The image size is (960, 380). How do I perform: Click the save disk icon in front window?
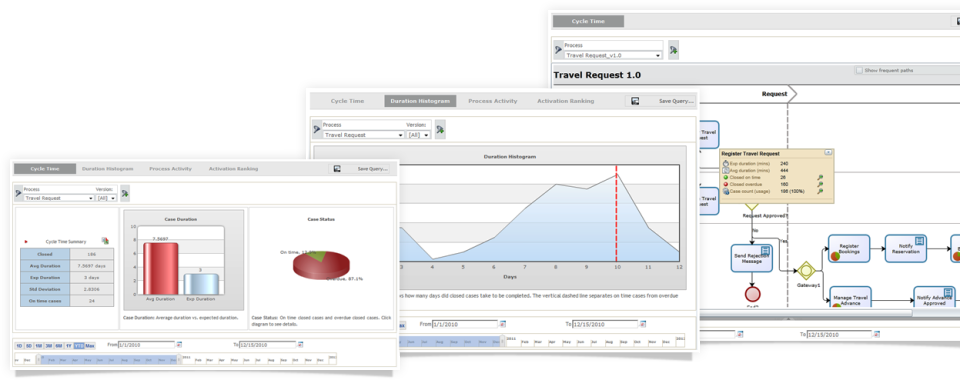[337, 169]
